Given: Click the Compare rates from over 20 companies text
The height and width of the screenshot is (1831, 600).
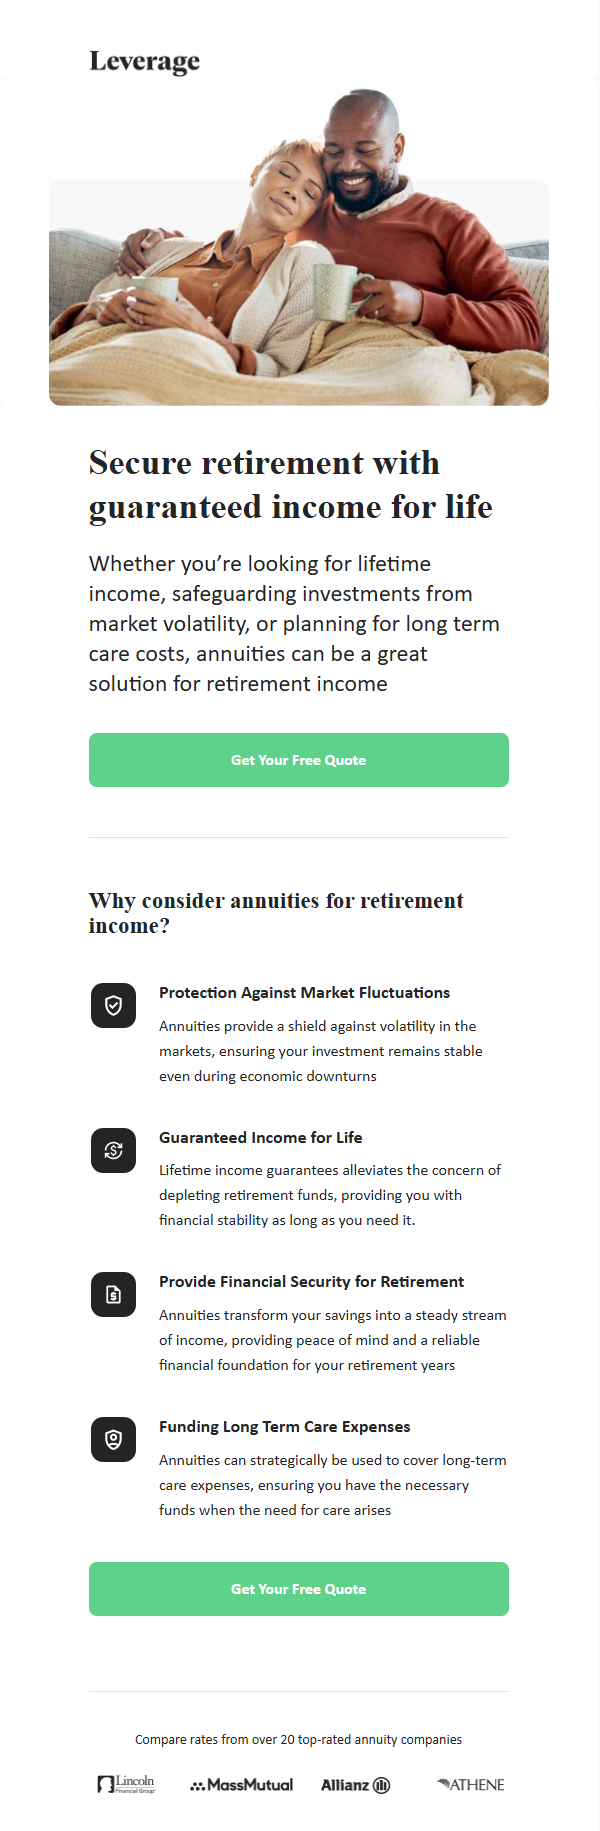Looking at the screenshot, I should coord(298,1739).
